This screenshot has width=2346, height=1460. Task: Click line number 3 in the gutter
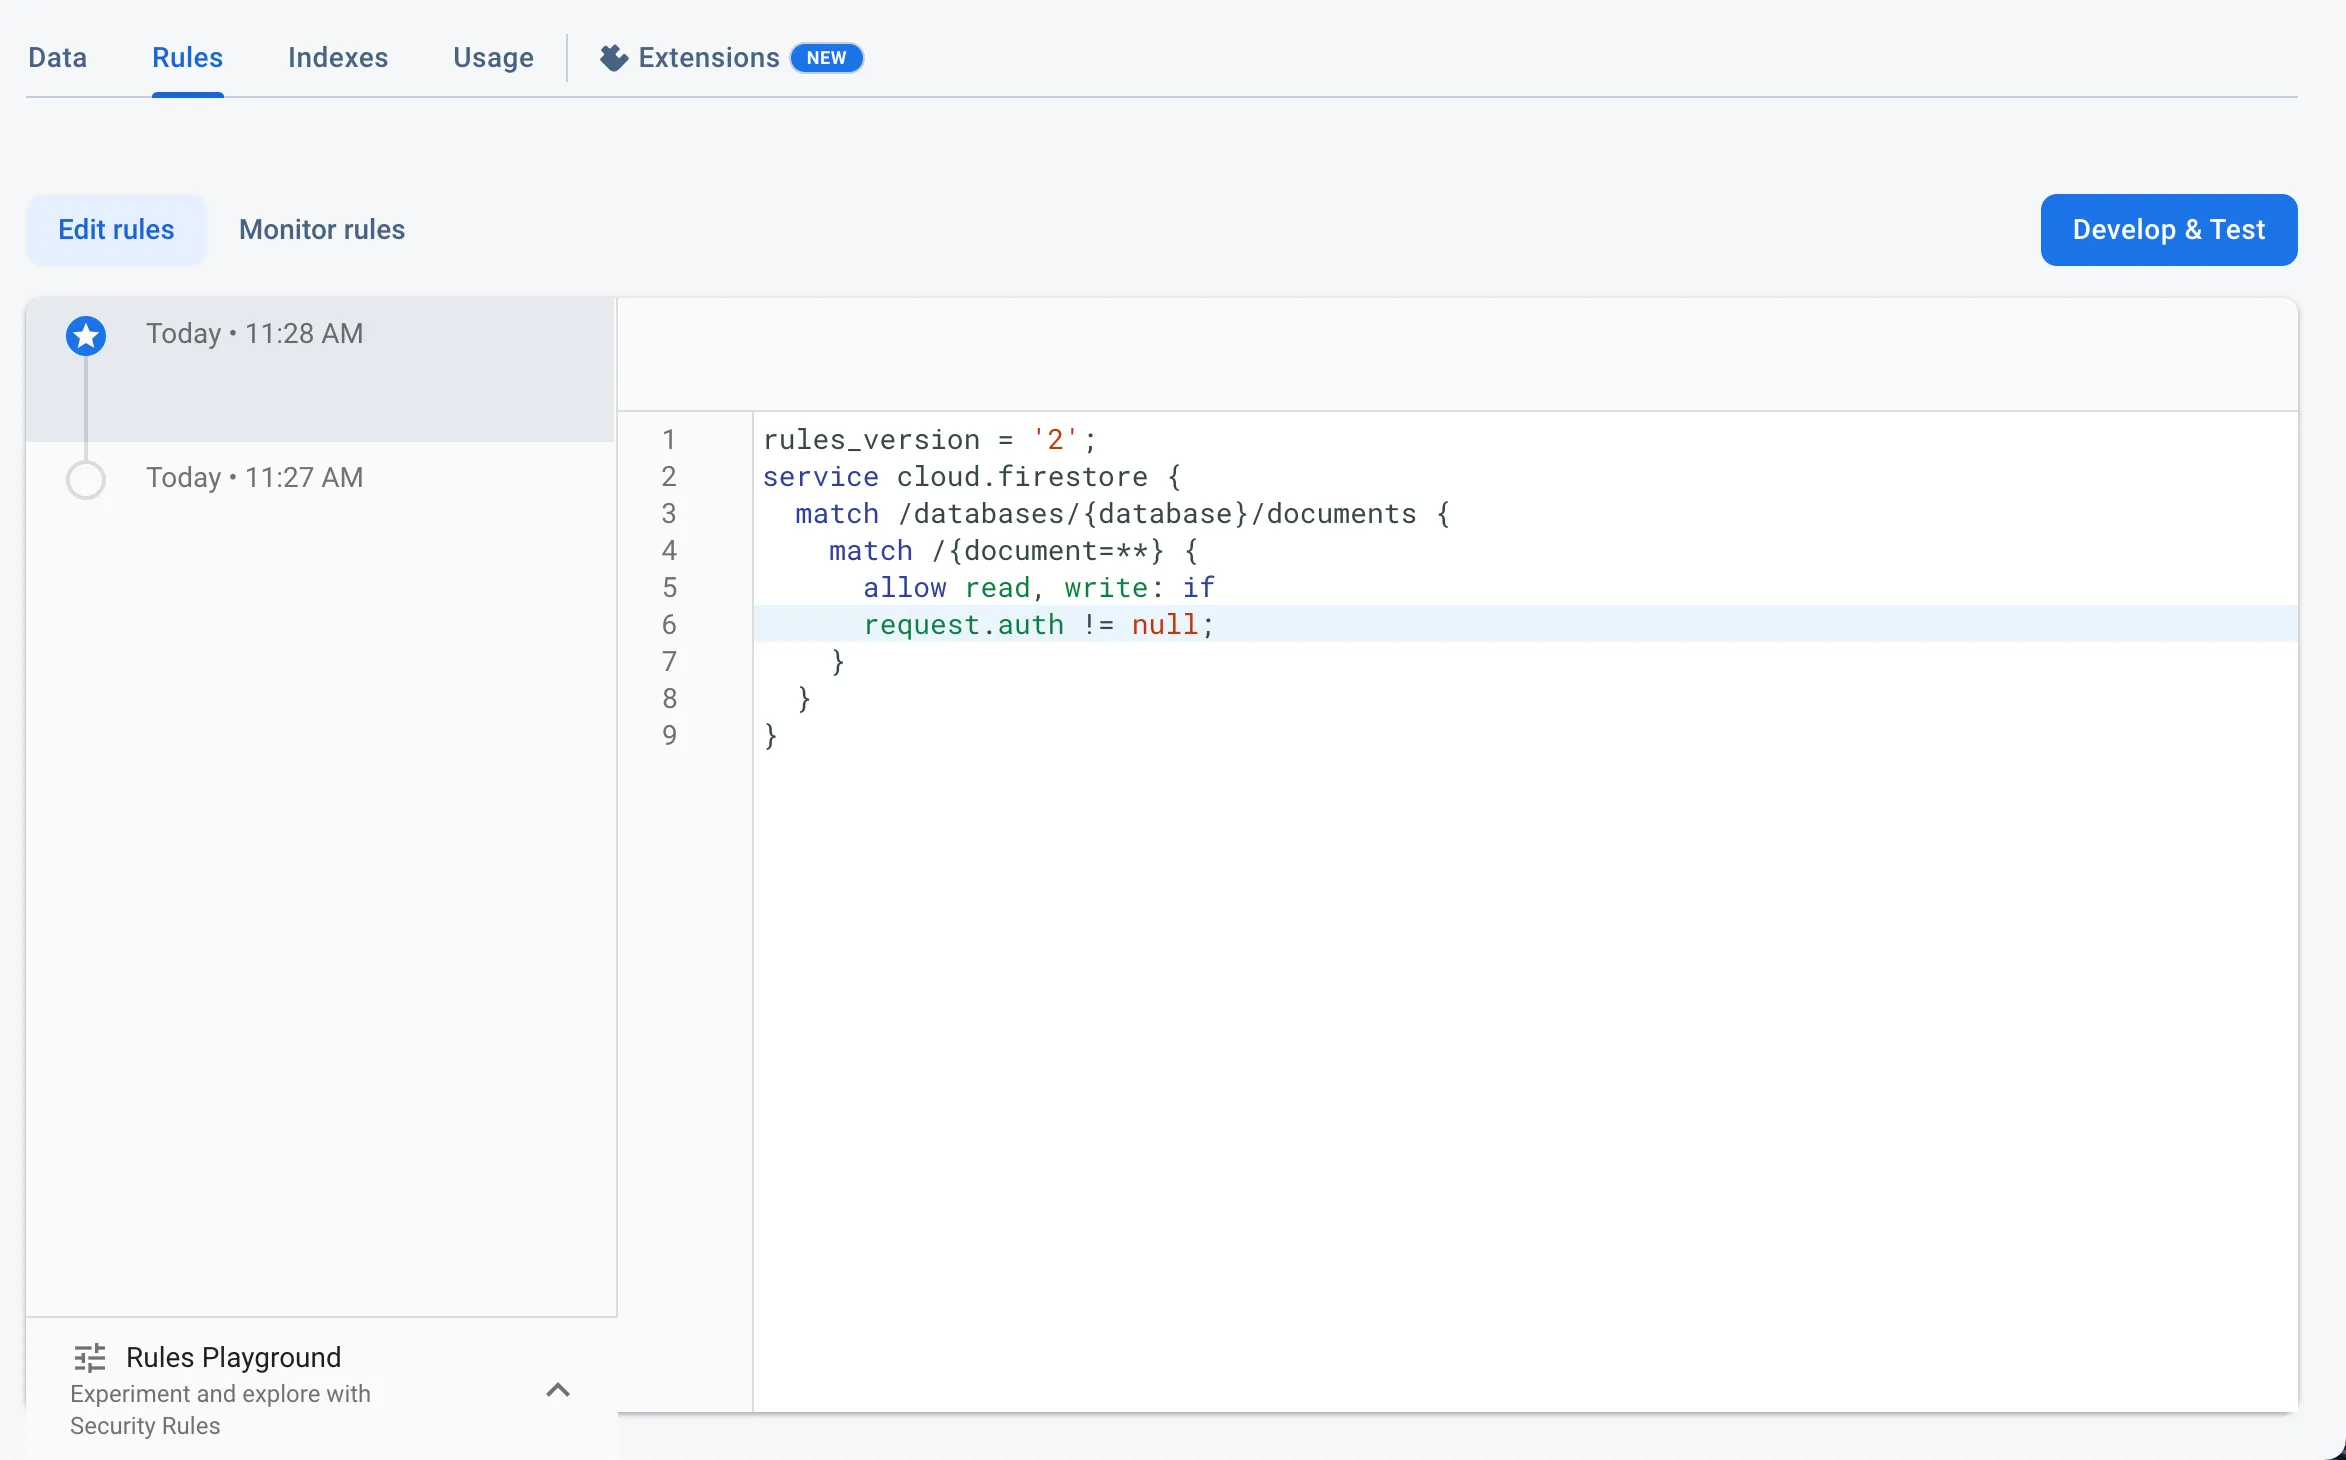[x=669, y=513]
